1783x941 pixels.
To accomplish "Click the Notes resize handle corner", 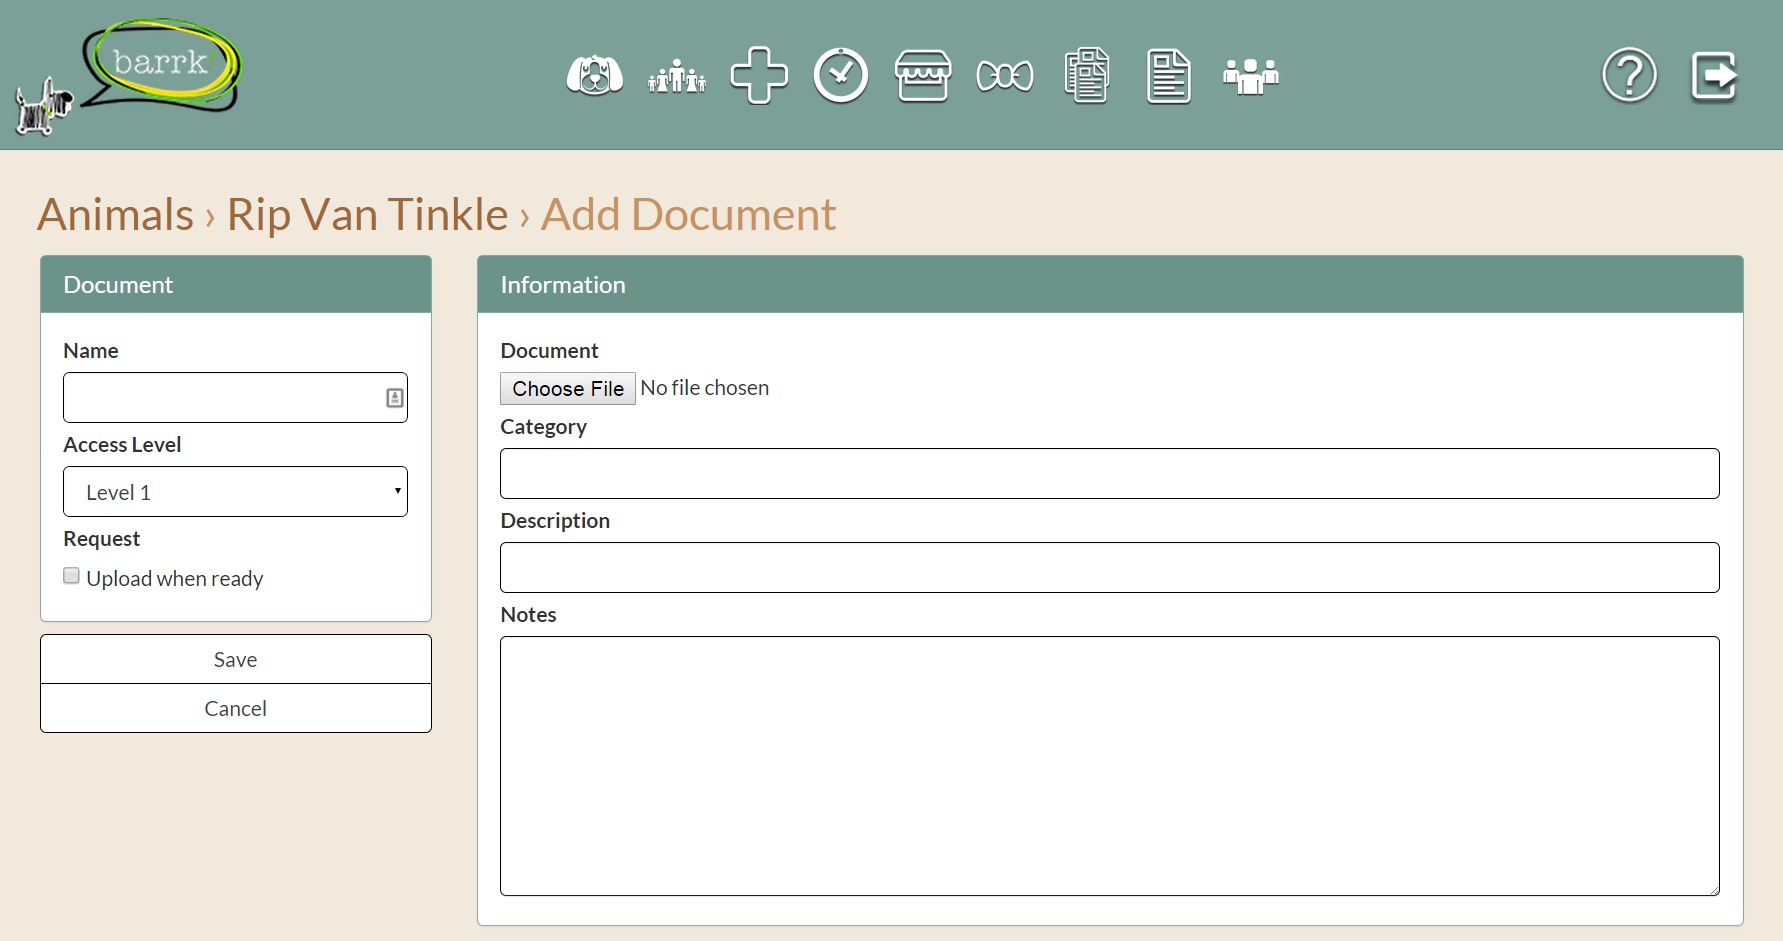I will tap(1713, 889).
